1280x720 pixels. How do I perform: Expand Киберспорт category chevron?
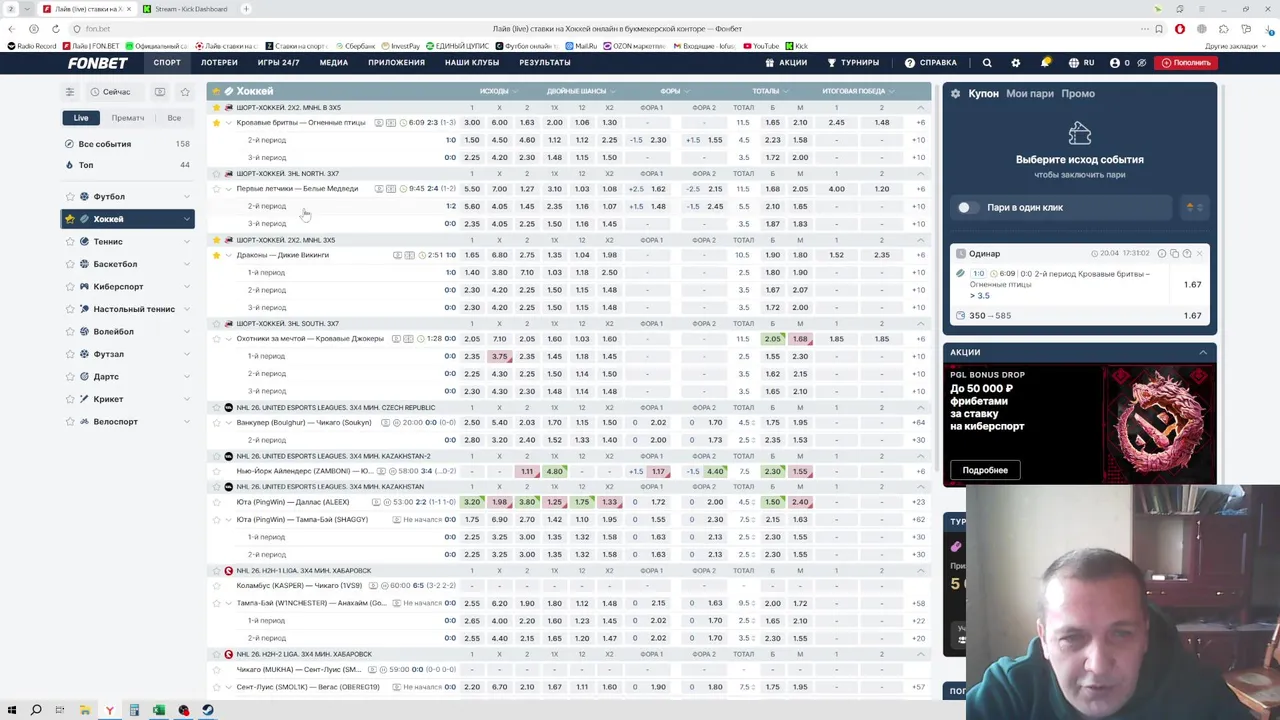(x=186, y=287)
